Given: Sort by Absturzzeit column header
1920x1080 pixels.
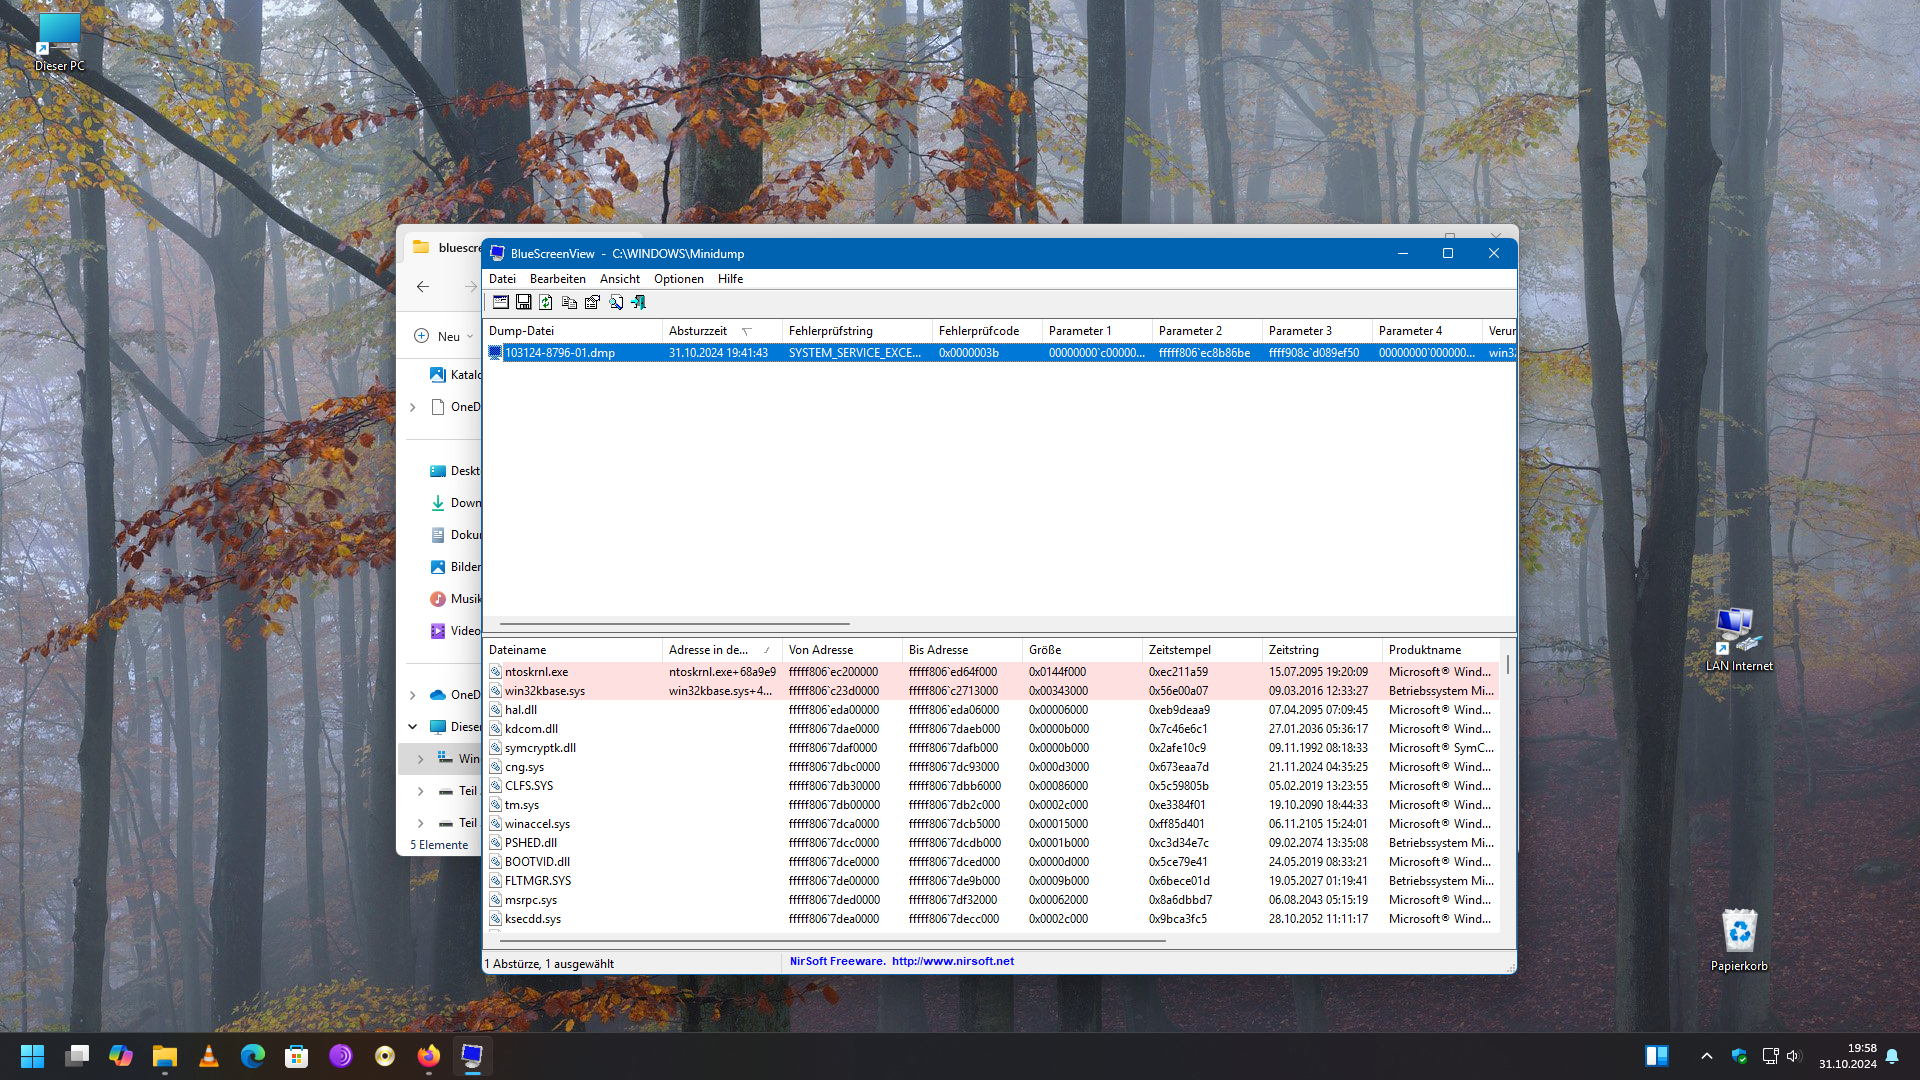Looking at the screenshot, I should coord(698,331).
